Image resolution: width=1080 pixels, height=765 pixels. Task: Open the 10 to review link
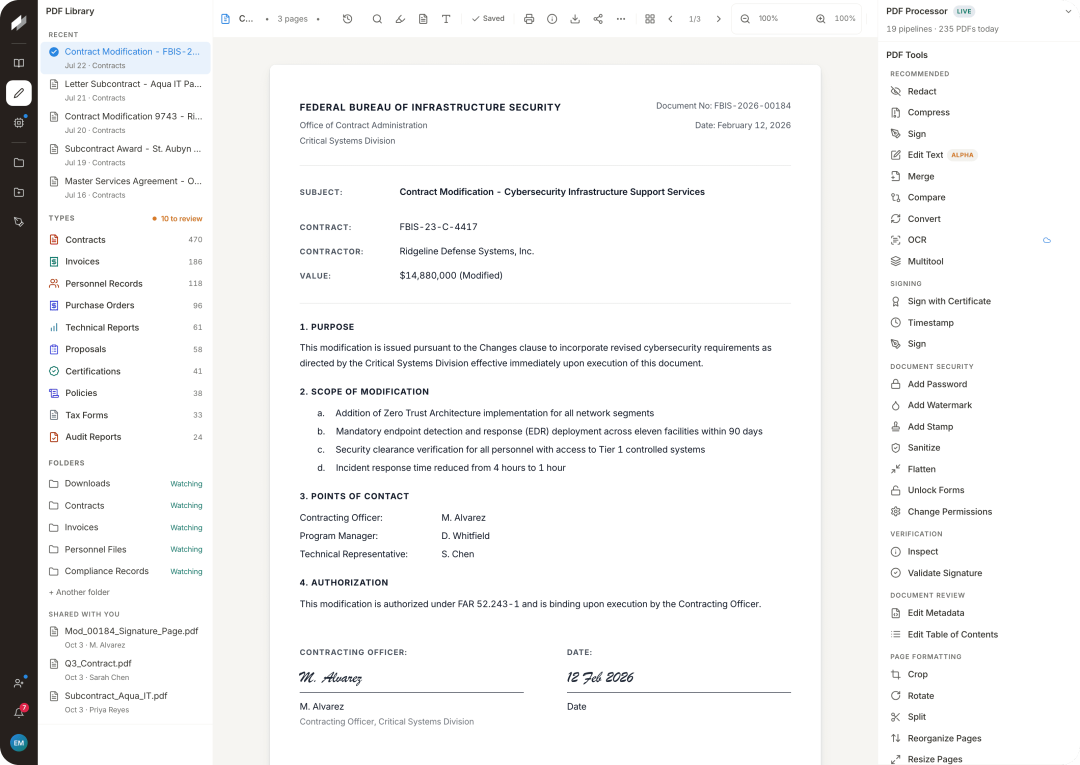tap(178, 218)
